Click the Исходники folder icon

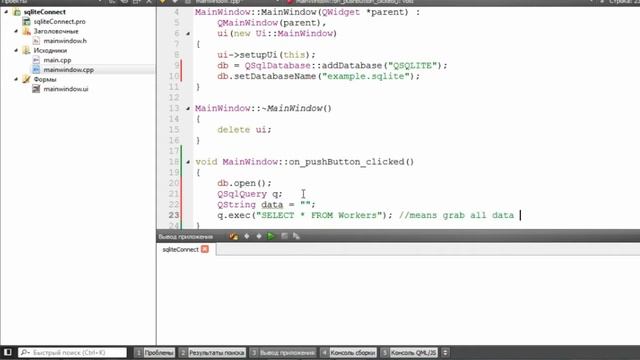[x=27, y=50]
